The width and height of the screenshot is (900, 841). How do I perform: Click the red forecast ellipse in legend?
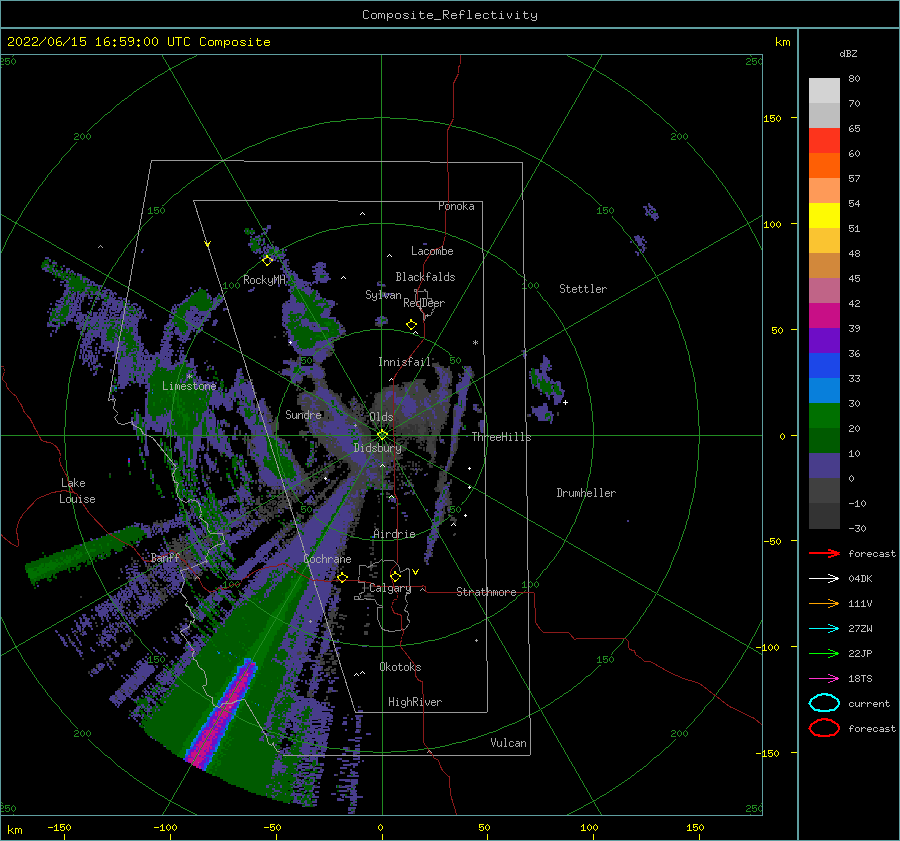824,728
